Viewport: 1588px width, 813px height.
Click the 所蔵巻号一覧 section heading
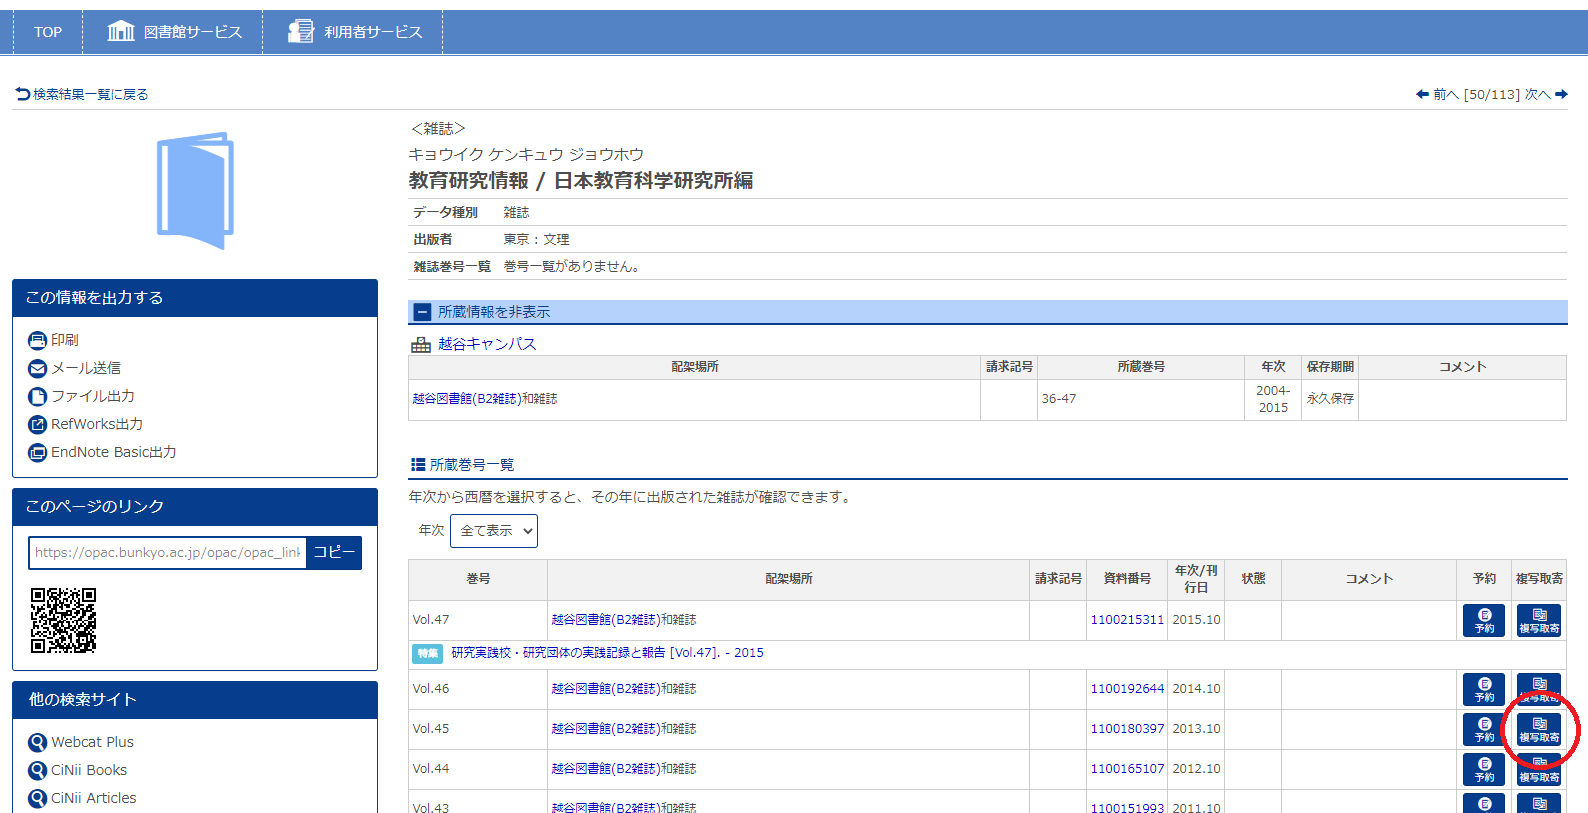[463, 465]
